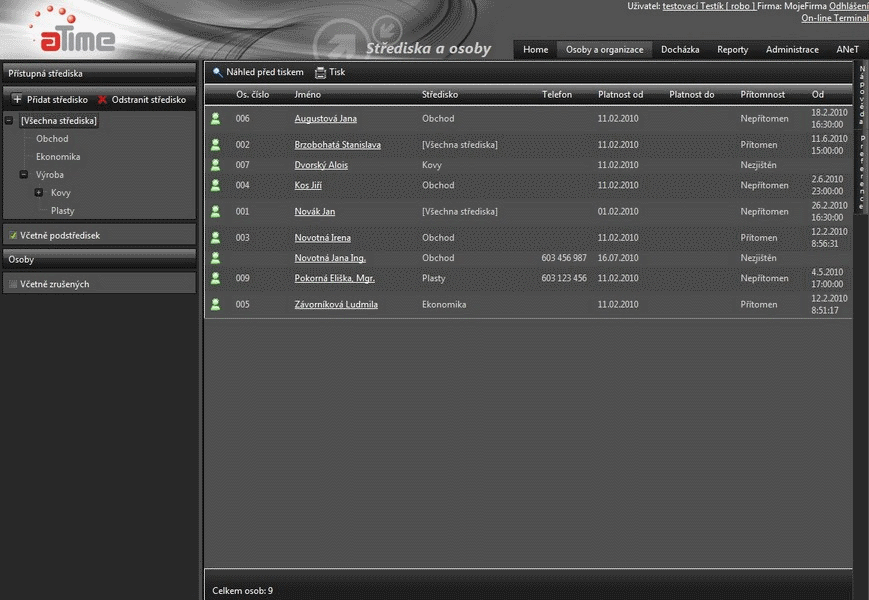Select Plasty in the středisko tree

coord(63,211)
